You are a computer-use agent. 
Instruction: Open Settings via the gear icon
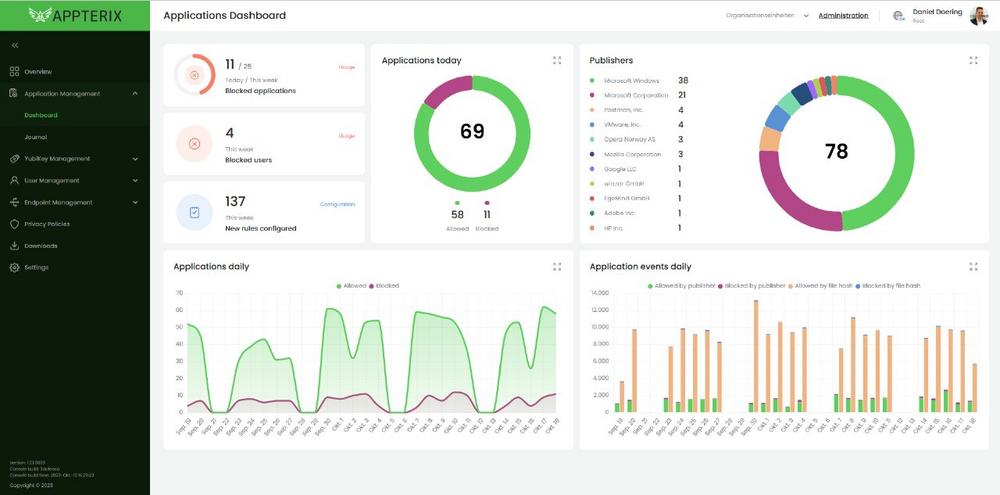click(x=14, y=268)
